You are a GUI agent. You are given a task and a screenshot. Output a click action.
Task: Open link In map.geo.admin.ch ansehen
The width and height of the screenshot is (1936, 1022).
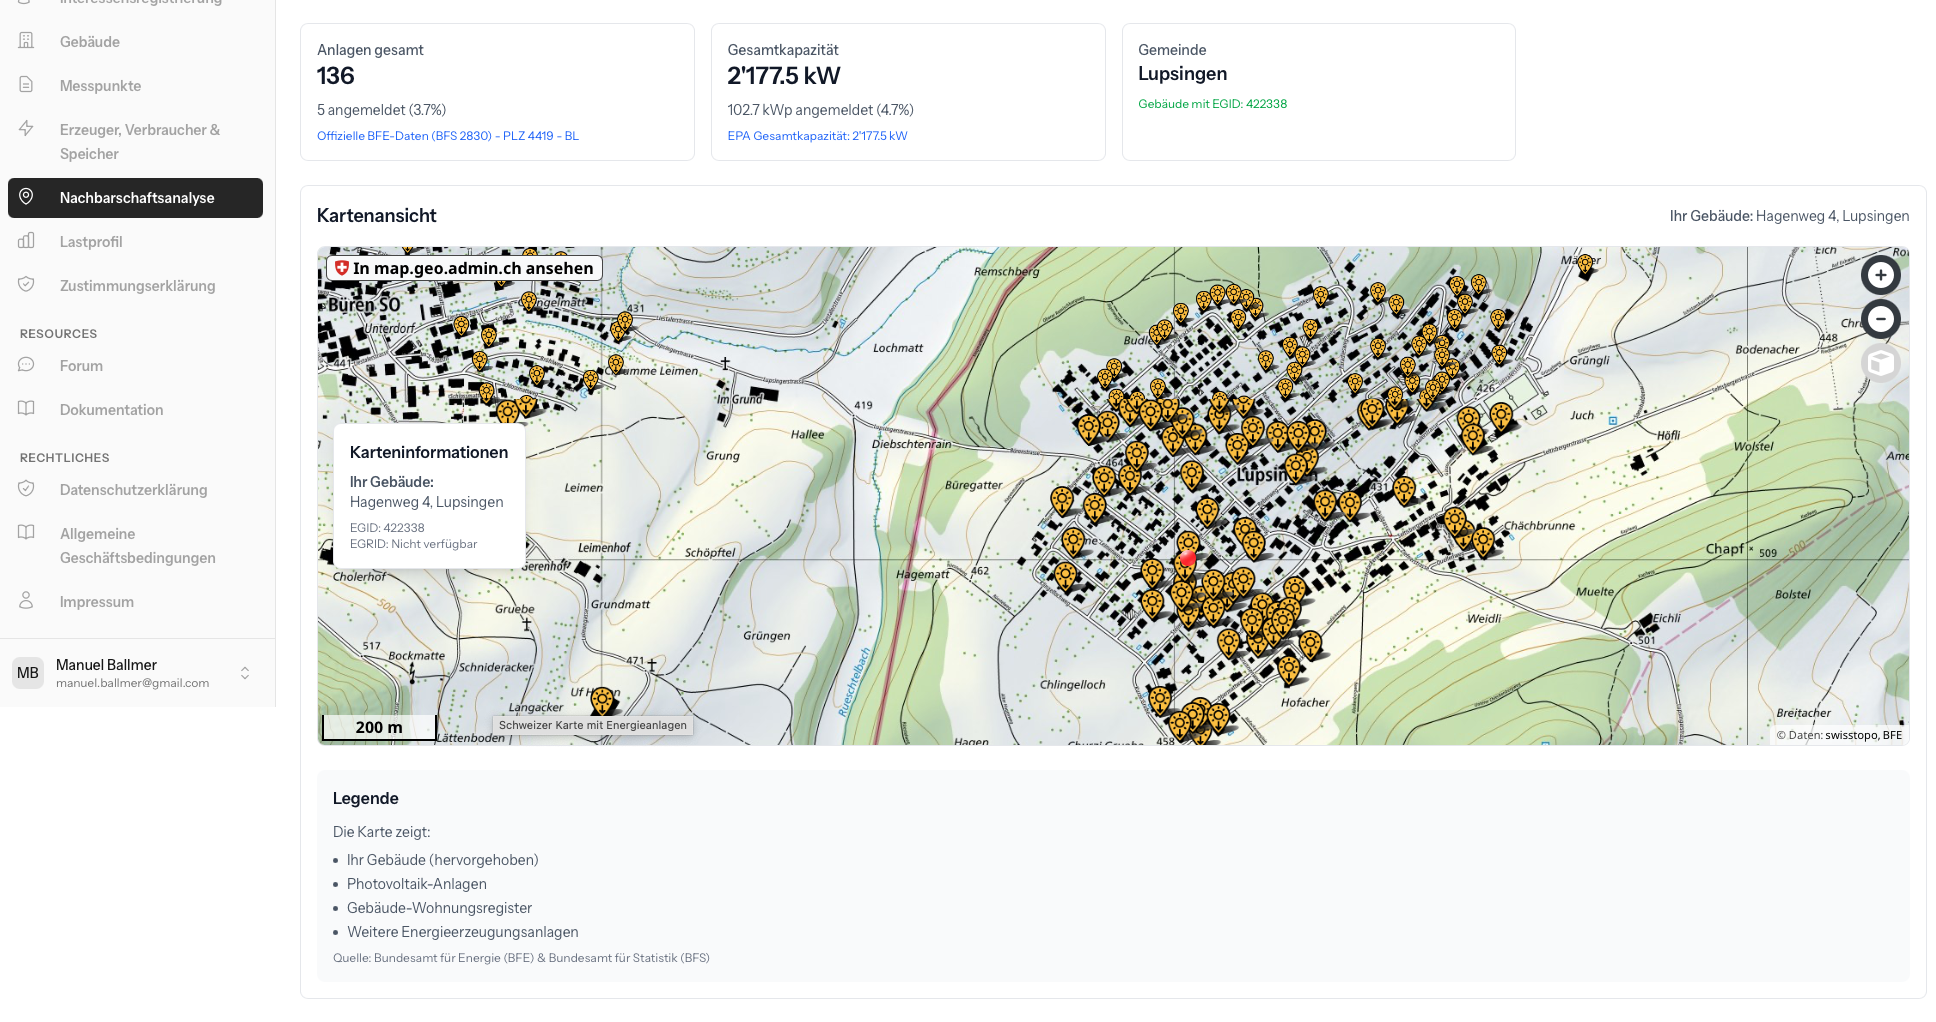[465, 268]
